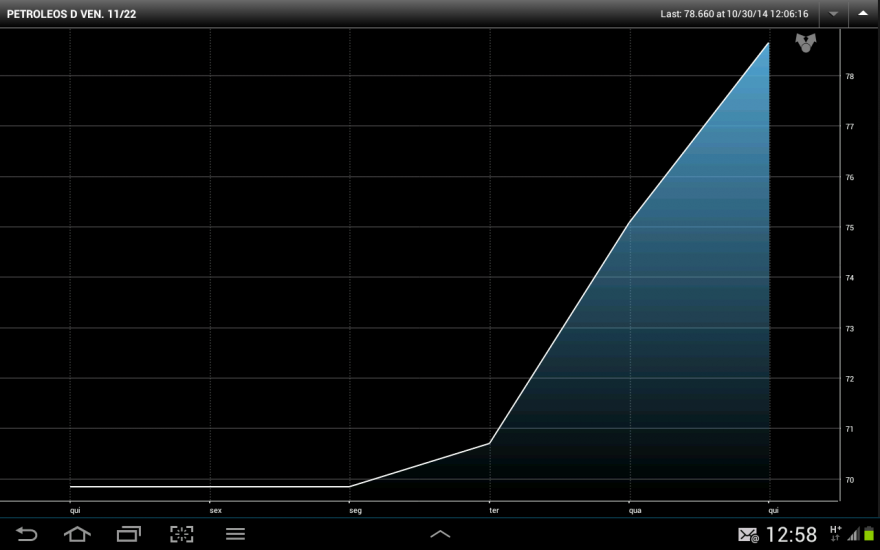Open the three-line menu icon
Viewport: 880px width, 550px height.
pos(235,534)
